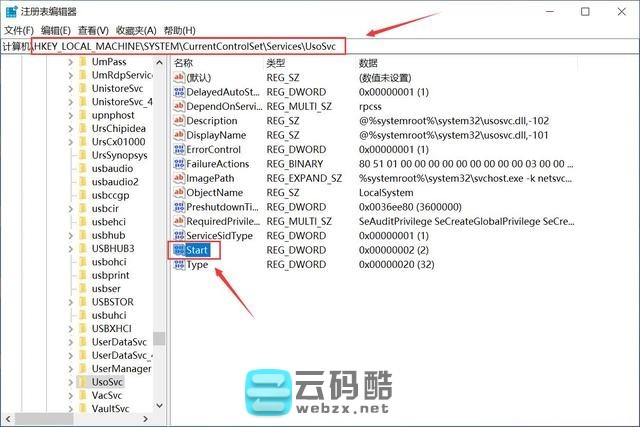Click the (默认) string value icon
This screenshot has height=427, width=640.
179,77
